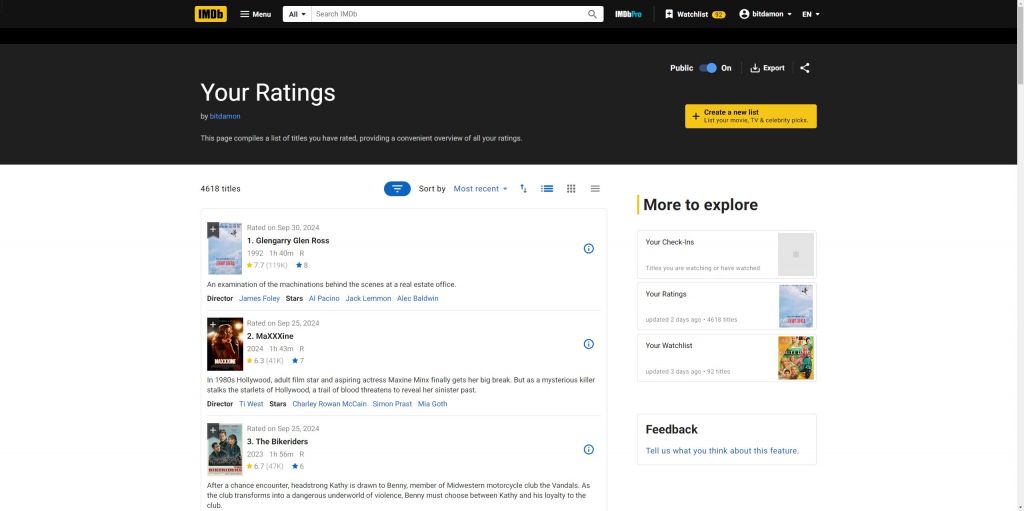Select 'Rated on Sep 30, 2024' text
1024x511 pixels.
[283, 228]
